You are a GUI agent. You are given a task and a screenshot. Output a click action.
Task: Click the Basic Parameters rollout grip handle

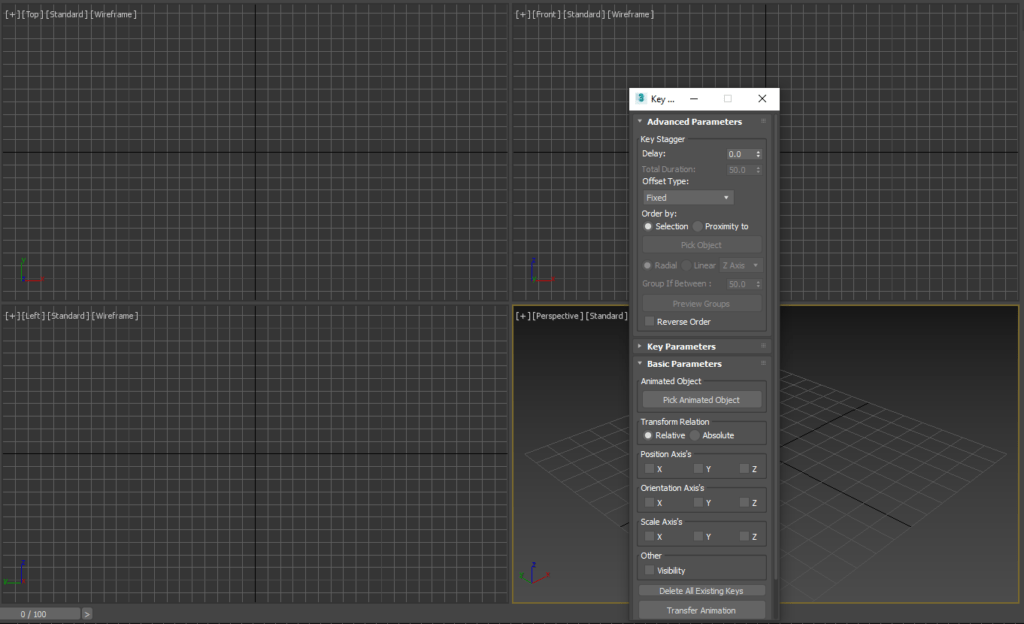click(x=763, y=363)
